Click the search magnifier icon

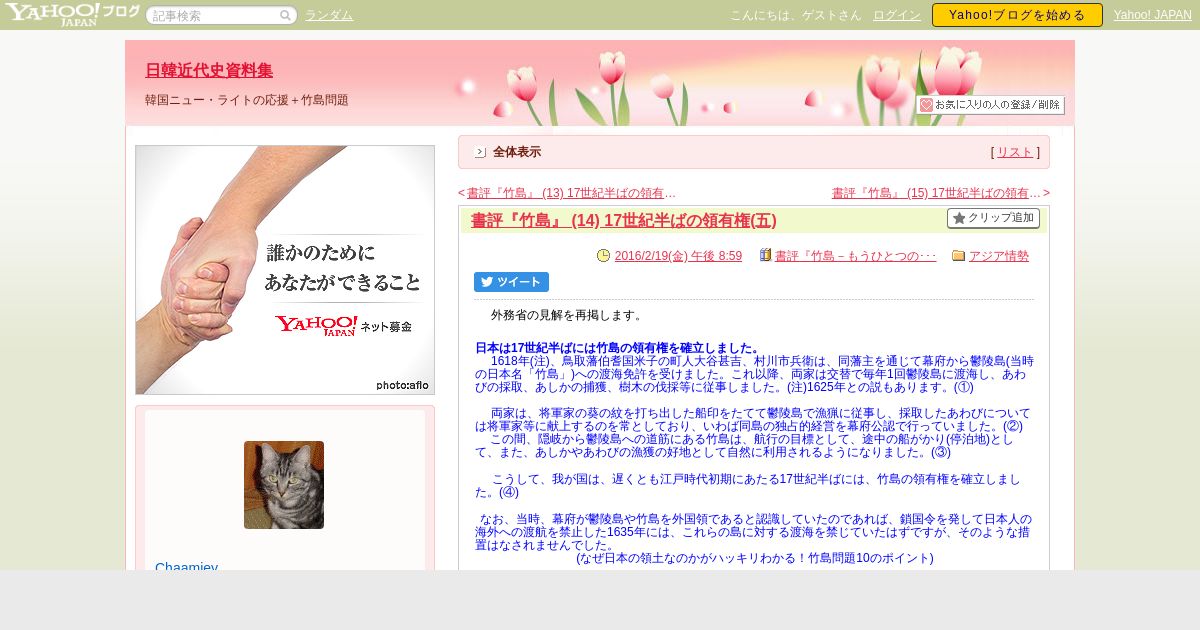(286, 15)
